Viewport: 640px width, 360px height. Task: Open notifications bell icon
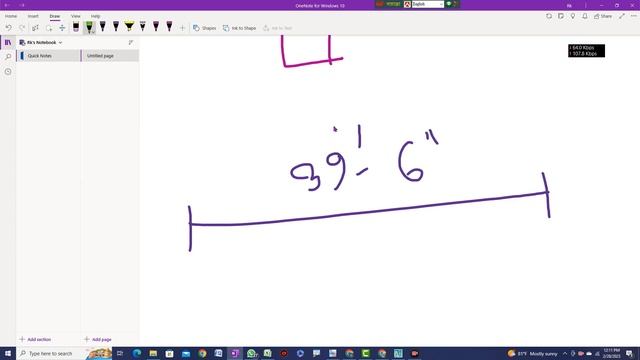pos(585,16)
